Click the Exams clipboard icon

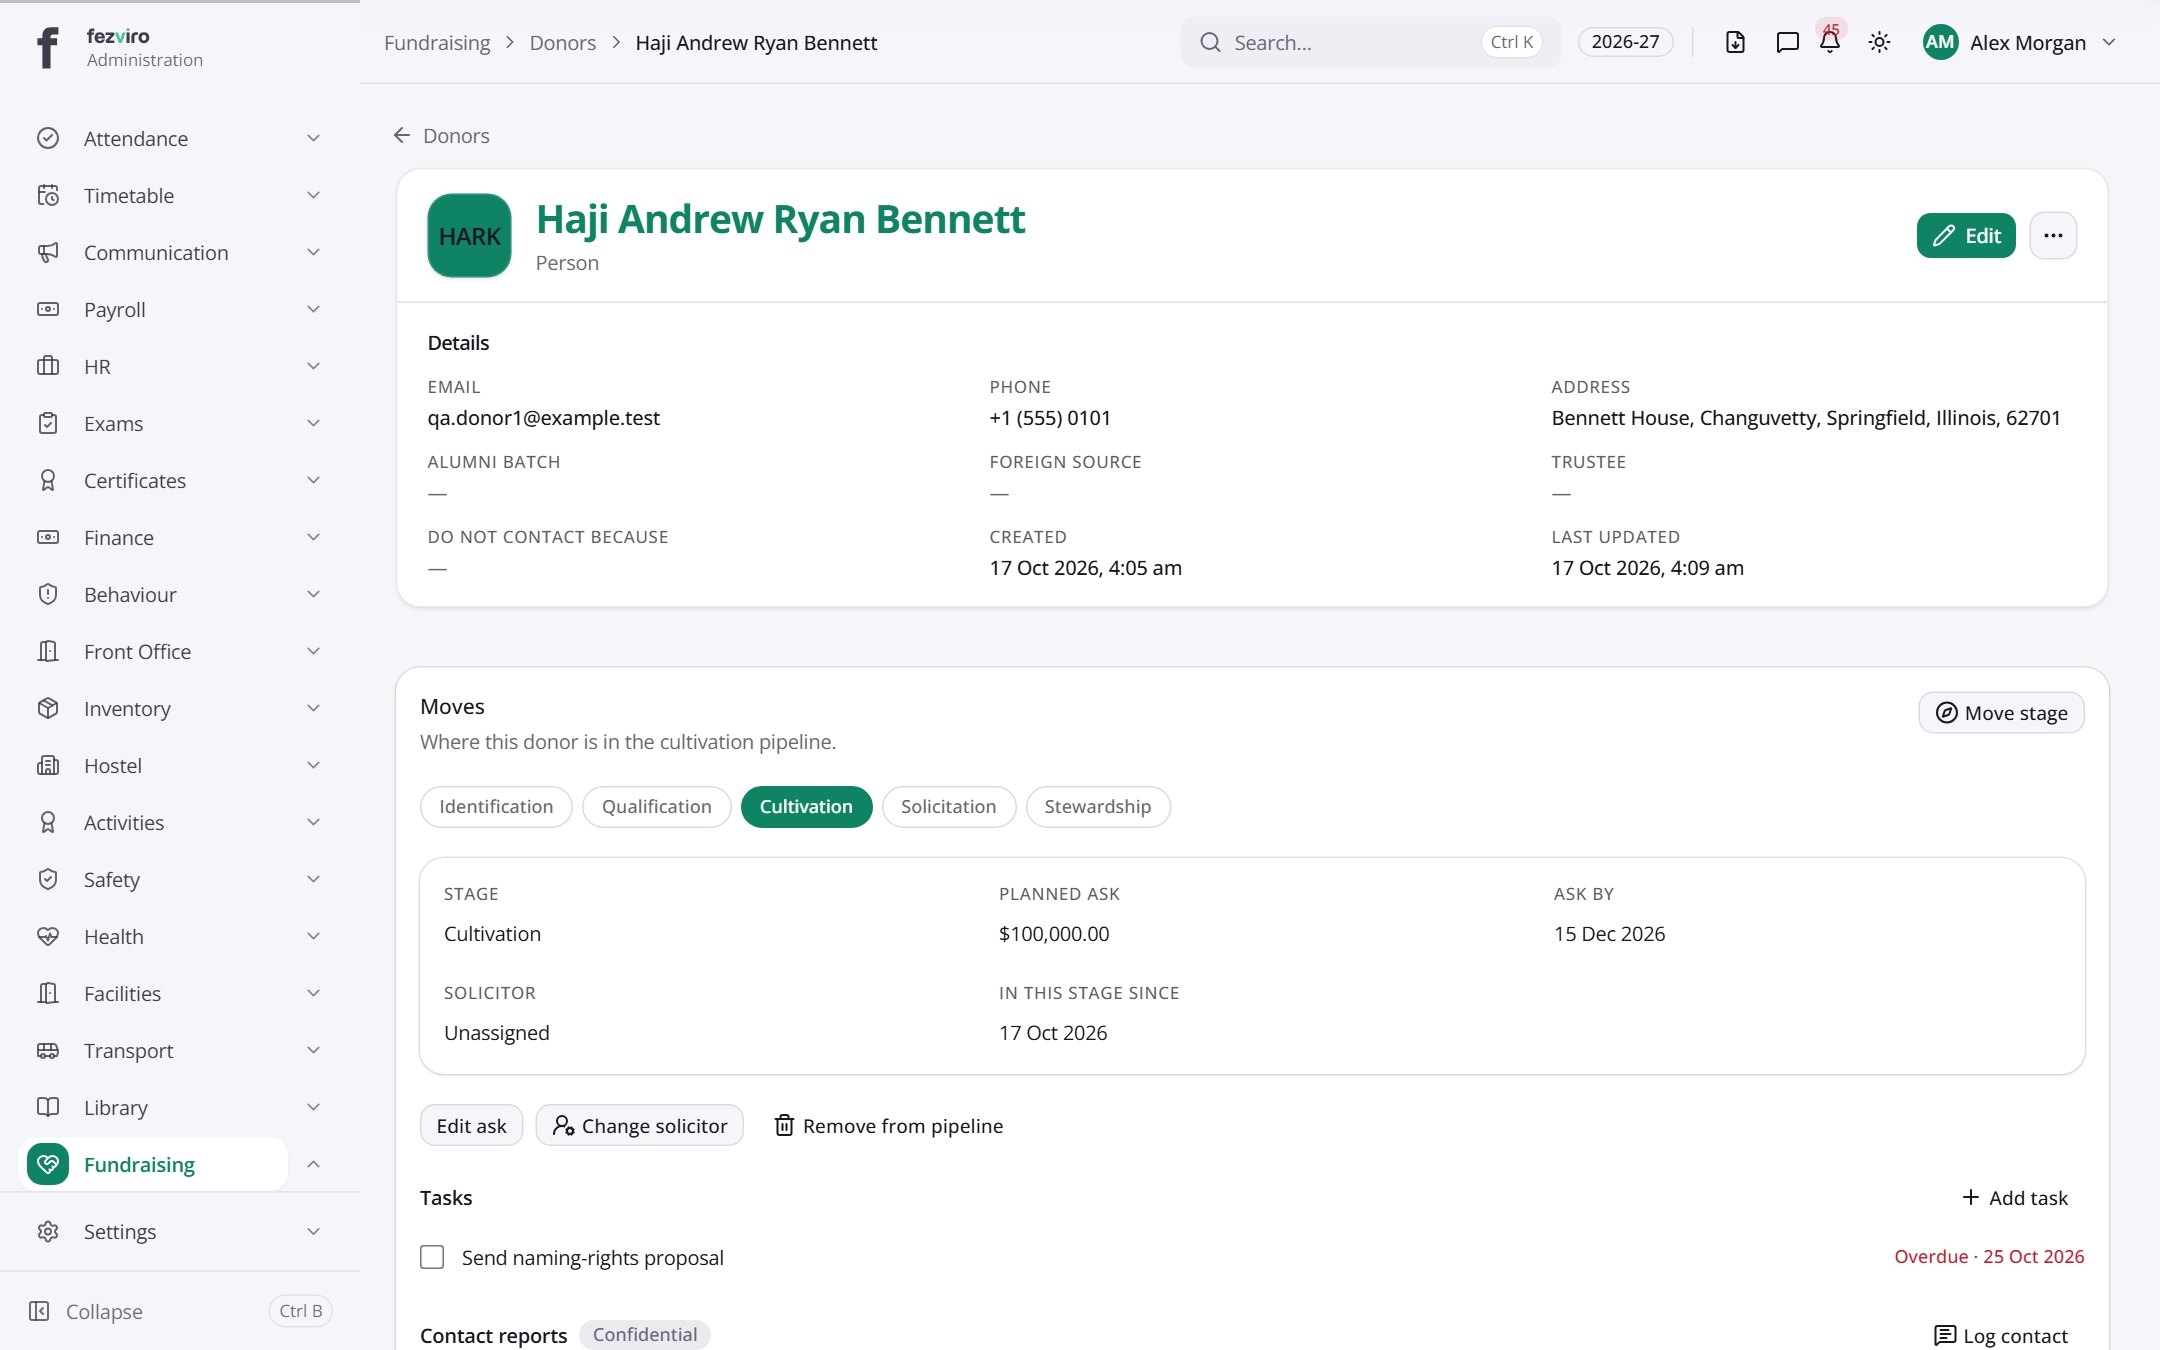(x=48, y=423)
